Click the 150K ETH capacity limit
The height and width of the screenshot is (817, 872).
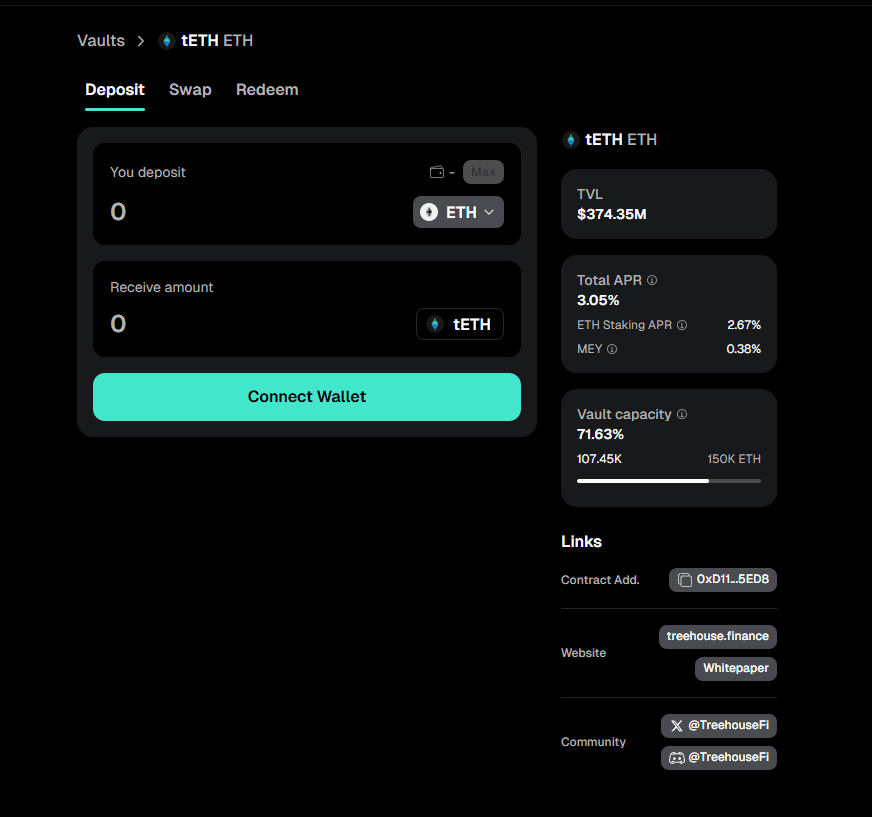point(734,459)
